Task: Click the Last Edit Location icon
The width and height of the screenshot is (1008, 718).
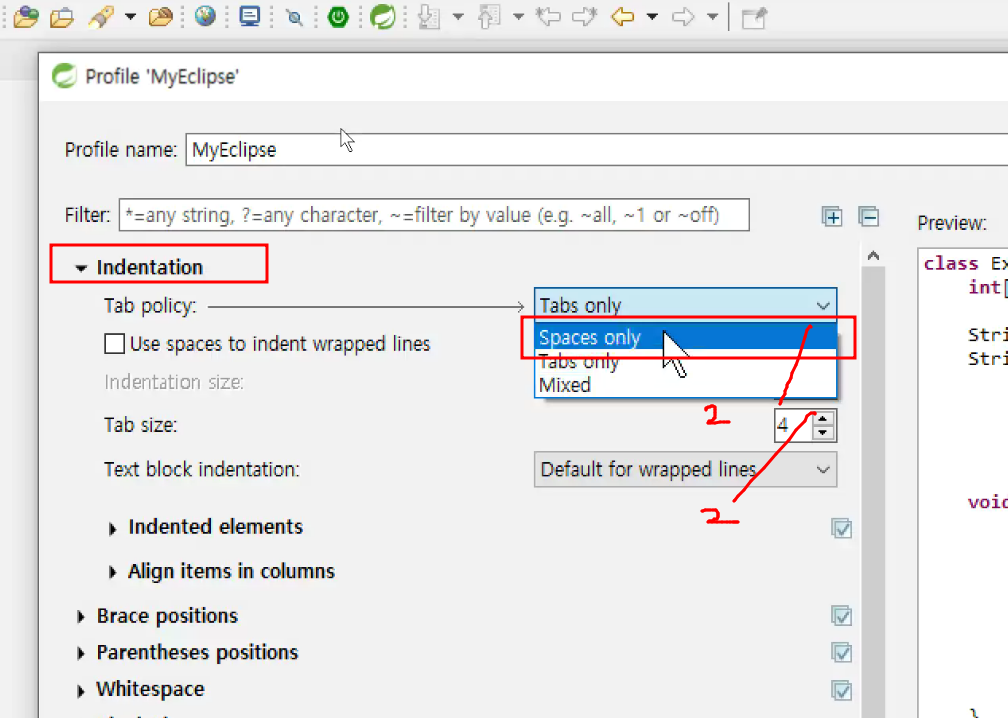Action: (x=548, y=17)
